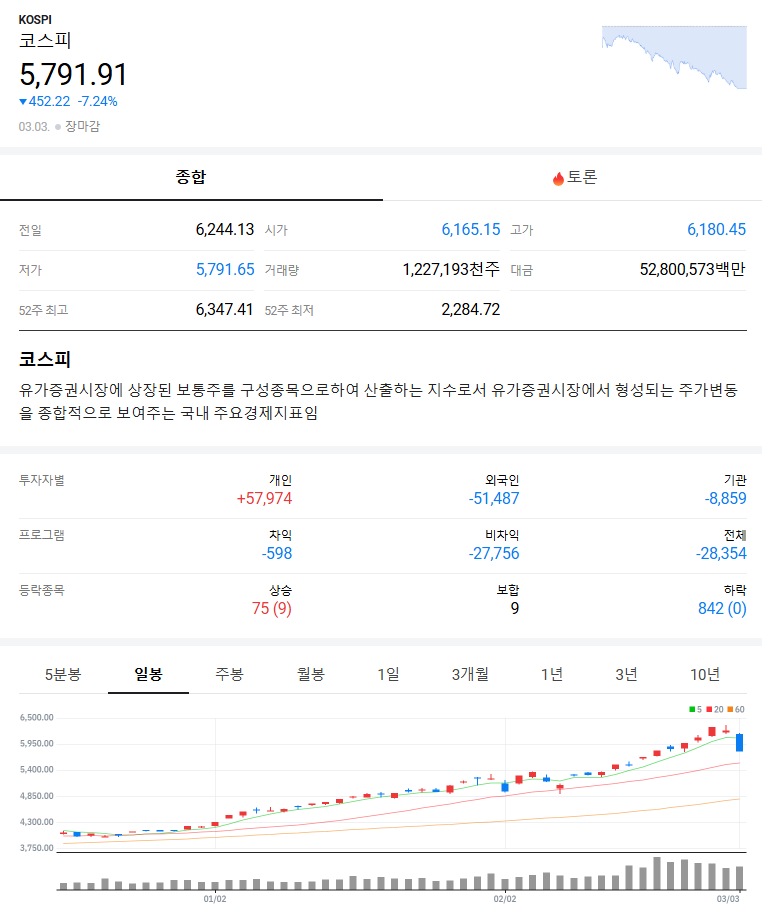The width and height of the screenshot is (762, 916).
Task: Click the 장마감 market status label
Action: point(82,126)
